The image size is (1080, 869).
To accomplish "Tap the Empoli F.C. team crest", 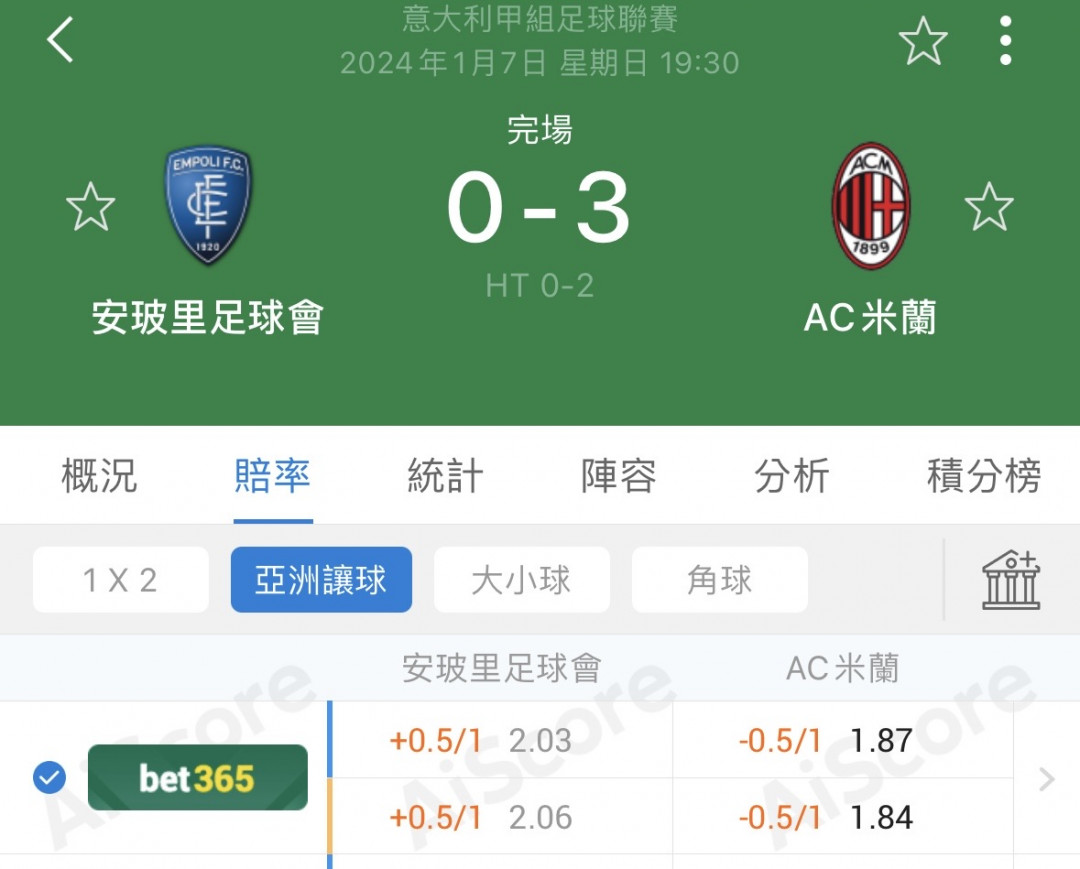I will pos(208,205).
